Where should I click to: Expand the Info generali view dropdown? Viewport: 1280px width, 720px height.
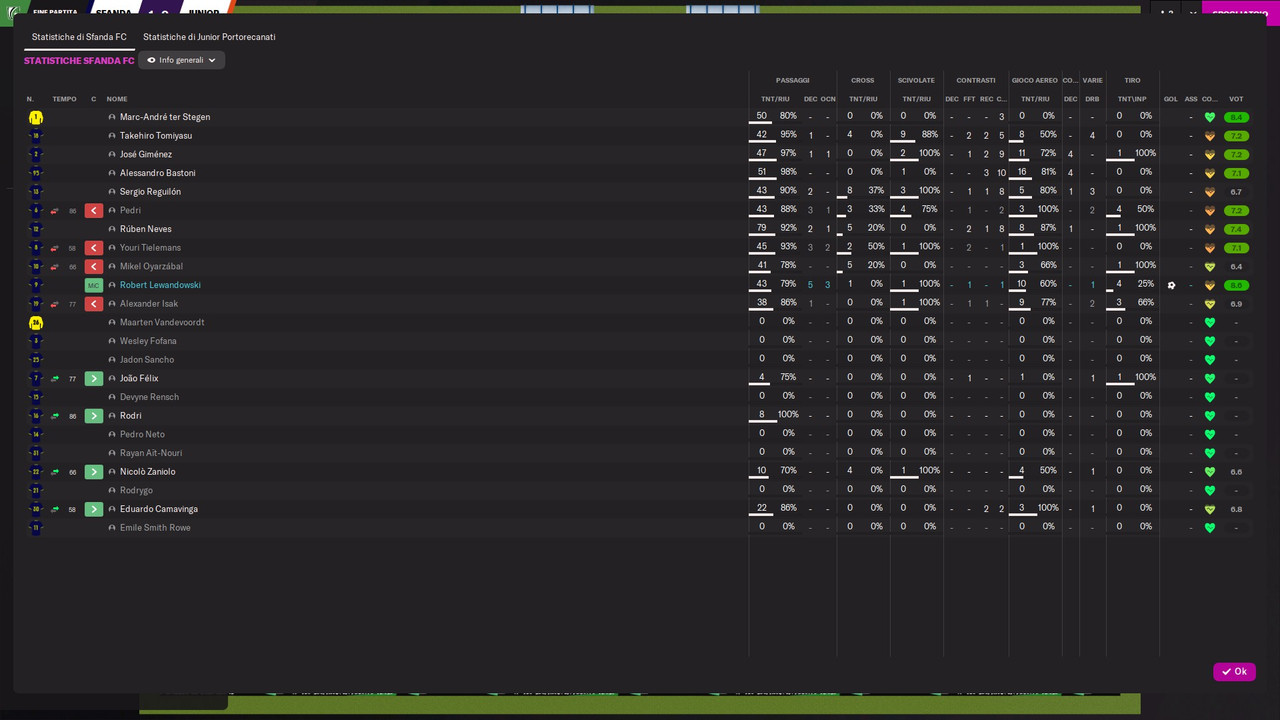181,60
